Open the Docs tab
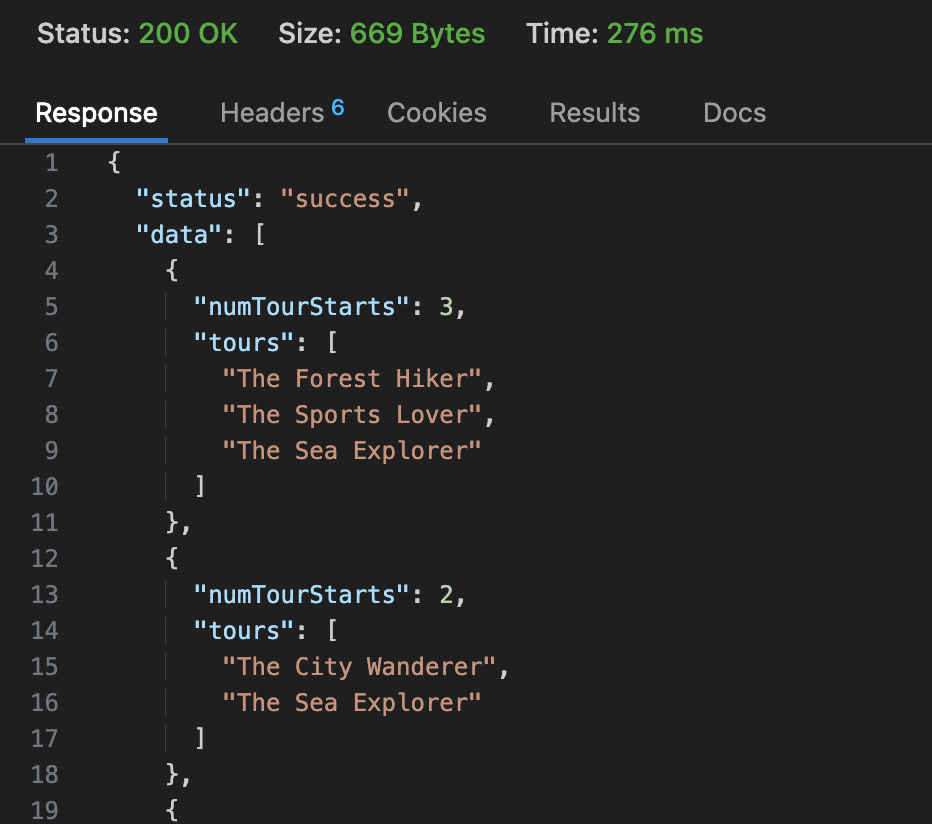 [734, 114]
